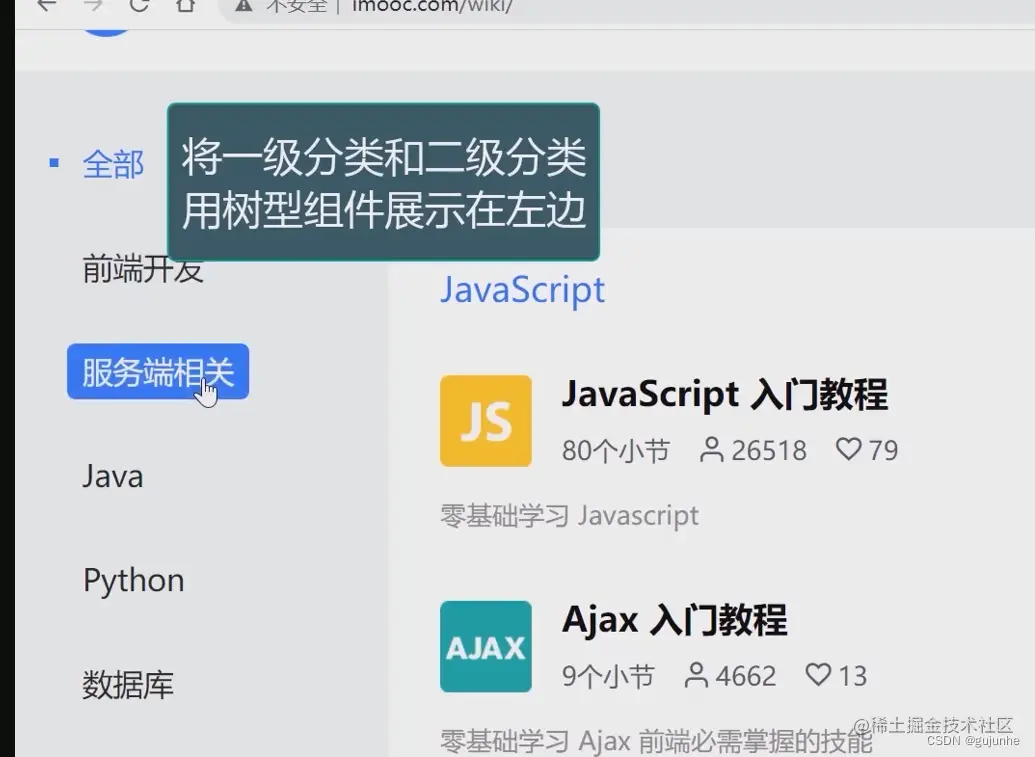Reload the page with the refresh icon
1035x757 pixels.
pos(139,5)
